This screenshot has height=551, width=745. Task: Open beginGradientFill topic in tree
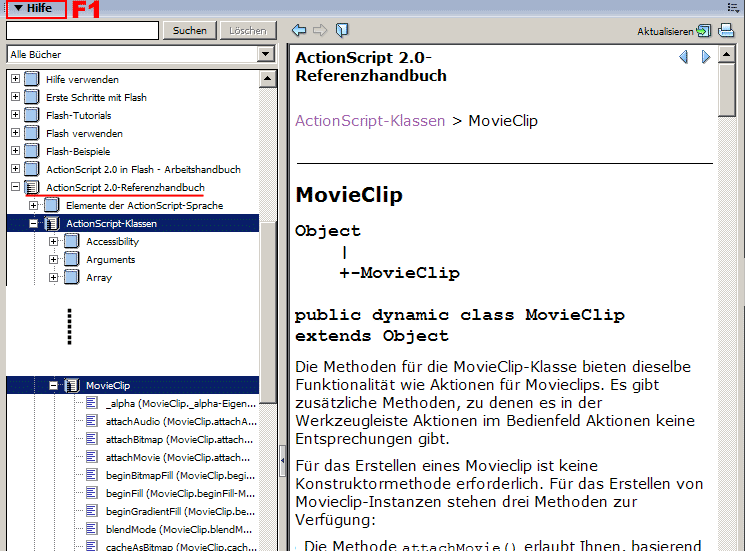(x=180, y=512)
